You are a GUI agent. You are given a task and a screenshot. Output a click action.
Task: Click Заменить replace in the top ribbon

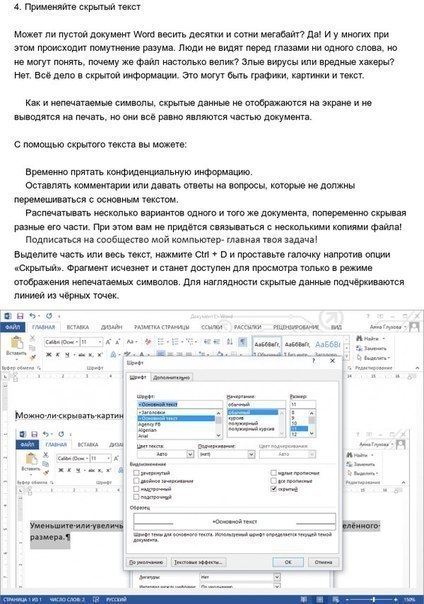tap(371, 348)
